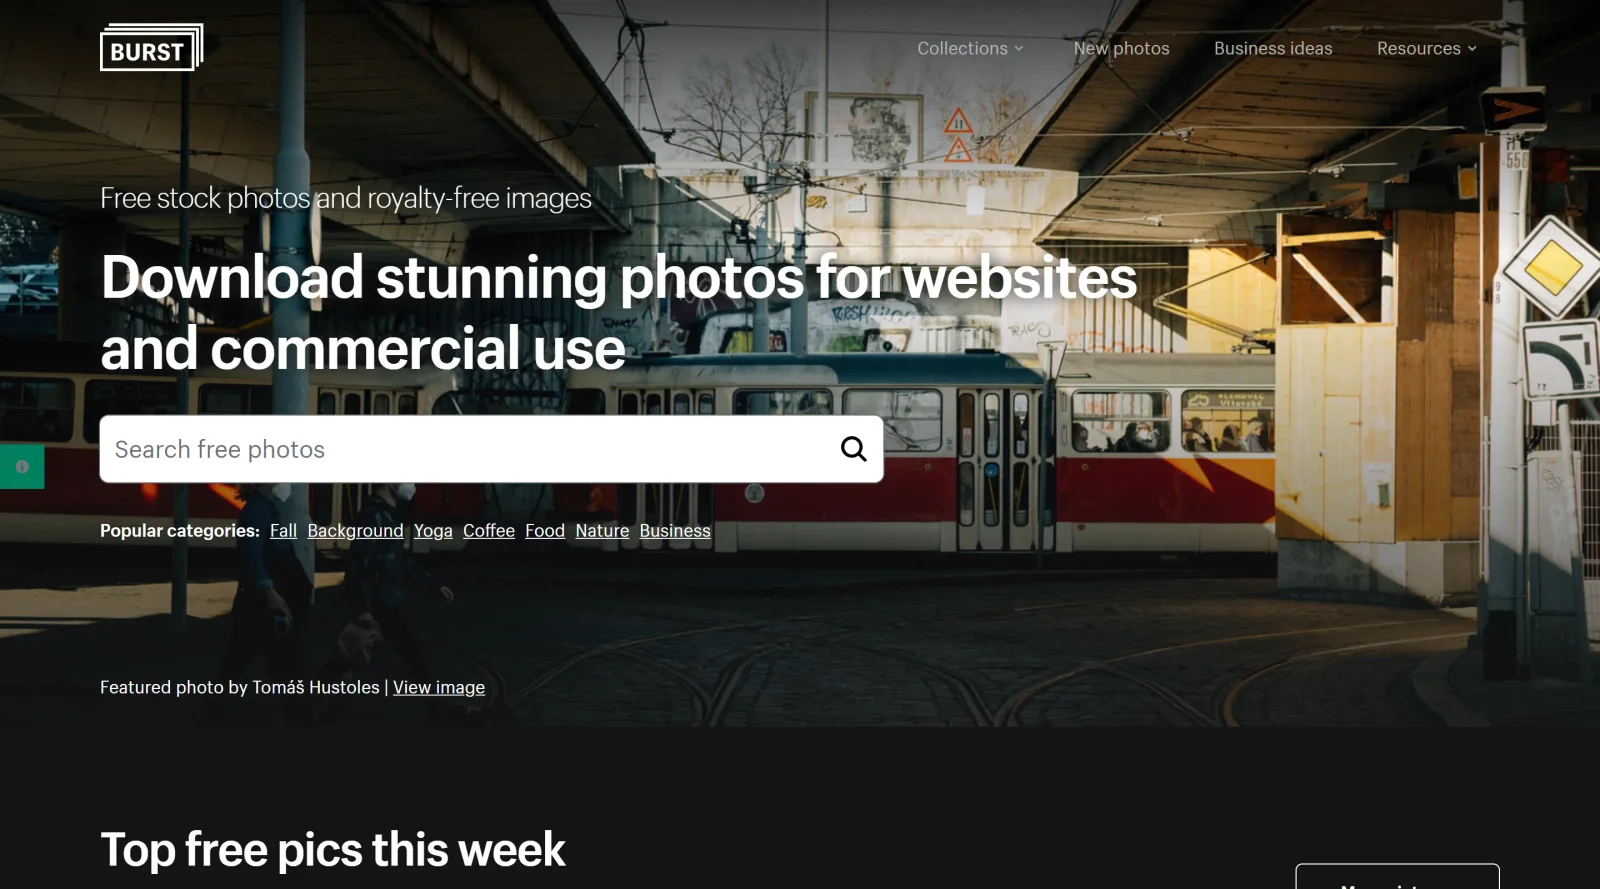The width and height of the screenshot is (1600, 889).
Task: Expand the Resources dropdown chevron
Action: pyautogui.click(x=1472, y=48)
